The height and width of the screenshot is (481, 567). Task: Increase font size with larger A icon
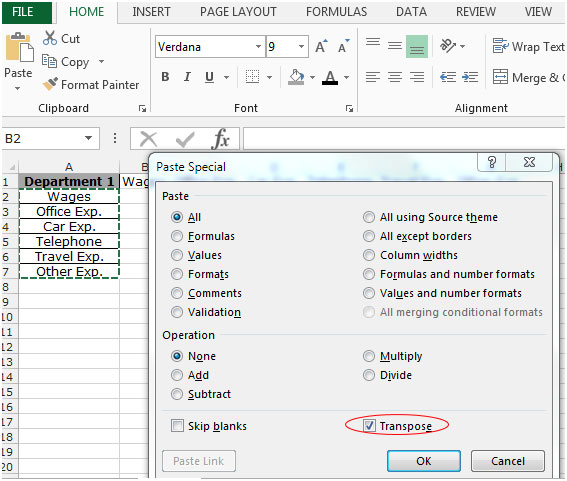321,46
